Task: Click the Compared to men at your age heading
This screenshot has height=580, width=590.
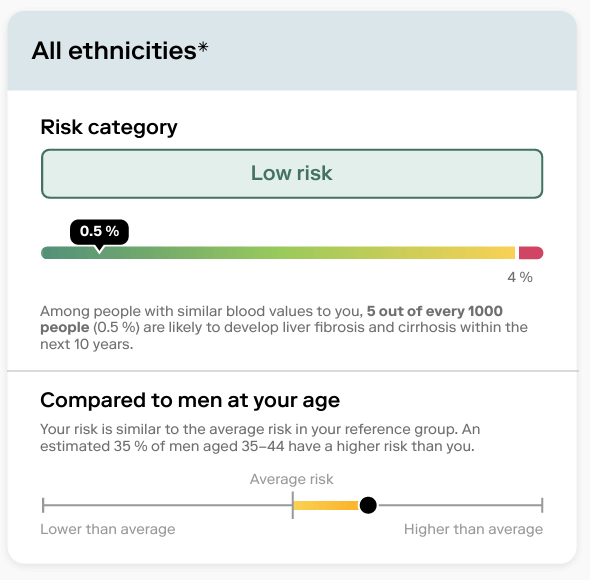Action: (x=190, y=400)
